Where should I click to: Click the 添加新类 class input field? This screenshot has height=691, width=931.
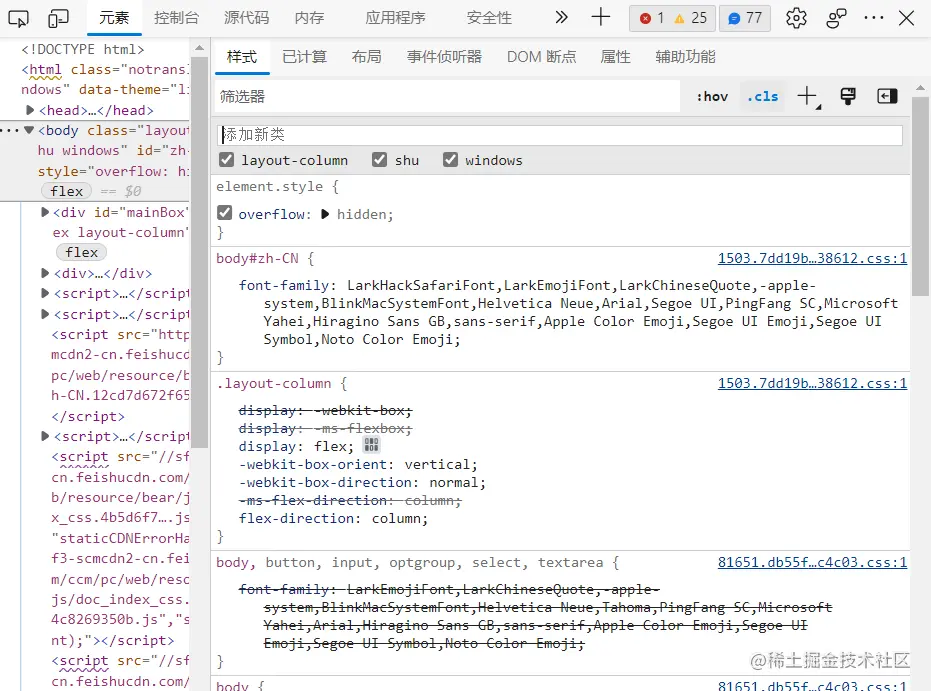tap(560, 135)
